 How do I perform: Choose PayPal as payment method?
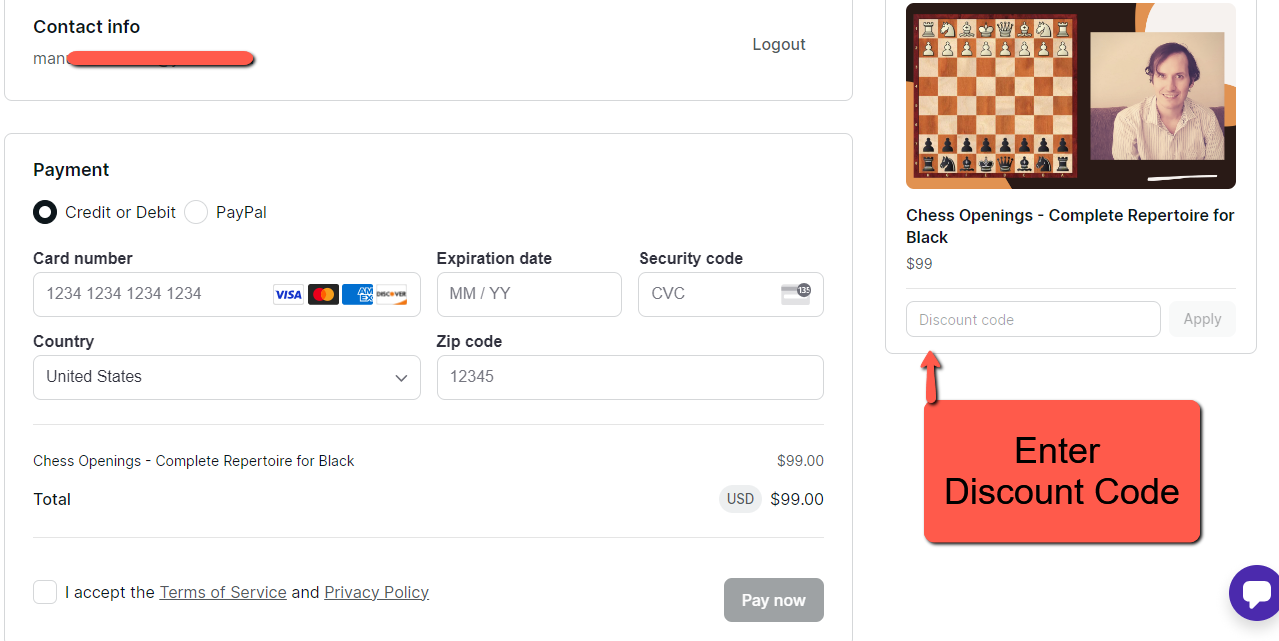click(196, 212)
